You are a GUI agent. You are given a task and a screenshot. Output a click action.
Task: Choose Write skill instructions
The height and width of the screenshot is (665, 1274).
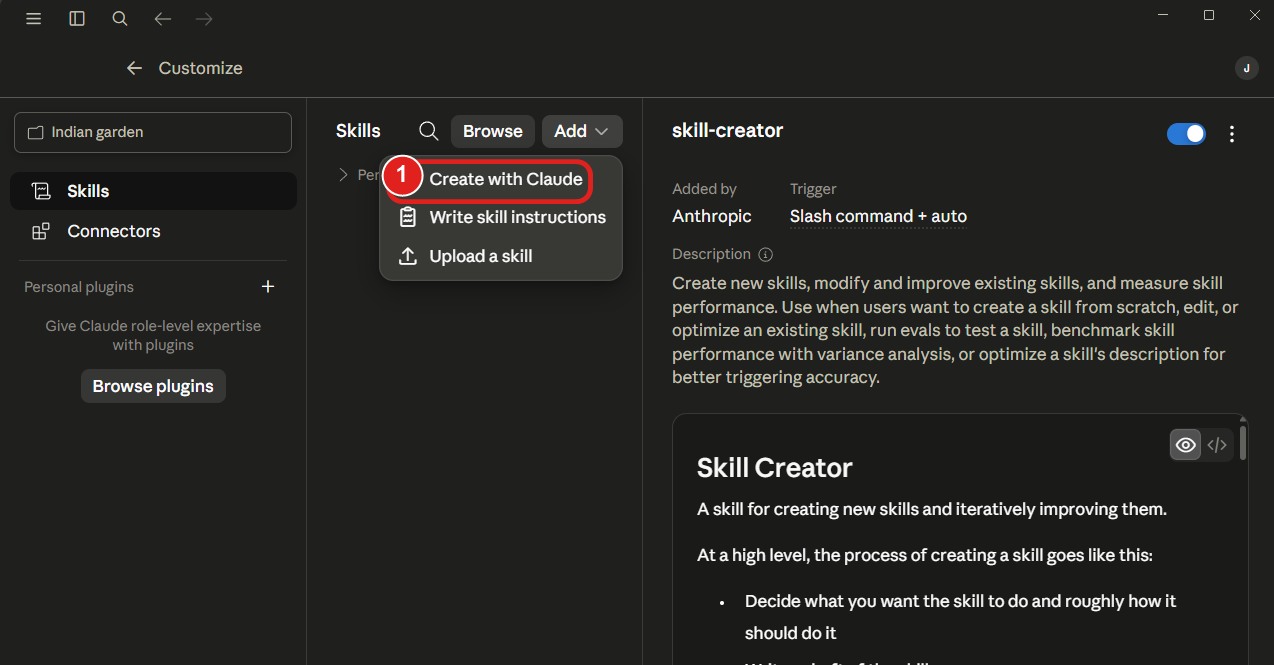click(x=501, y=217)
